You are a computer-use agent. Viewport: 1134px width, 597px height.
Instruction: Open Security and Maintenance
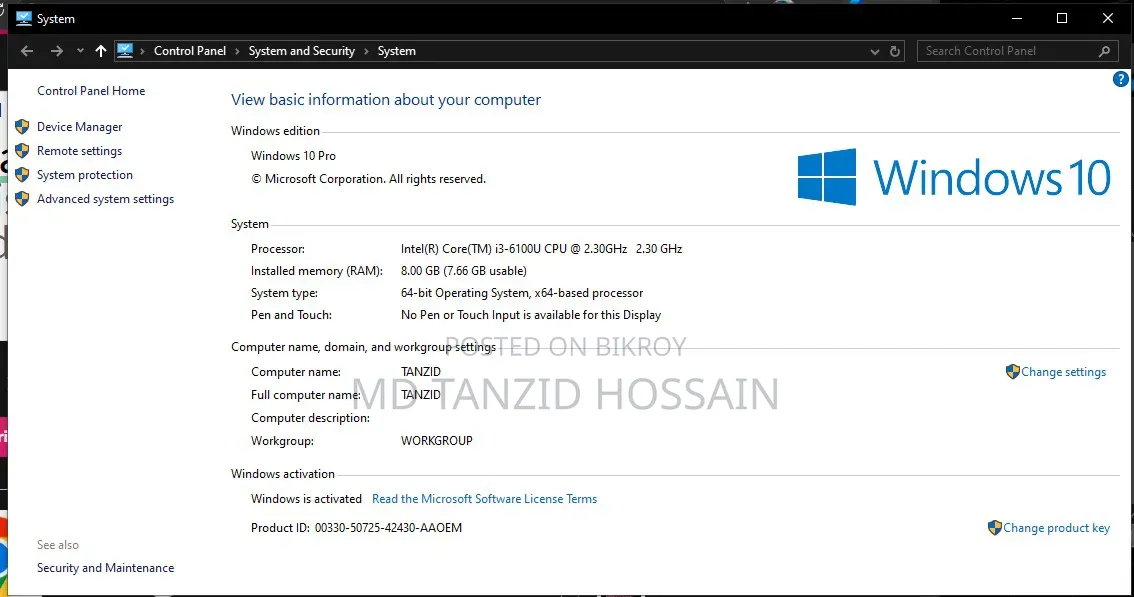coord(106,568)
